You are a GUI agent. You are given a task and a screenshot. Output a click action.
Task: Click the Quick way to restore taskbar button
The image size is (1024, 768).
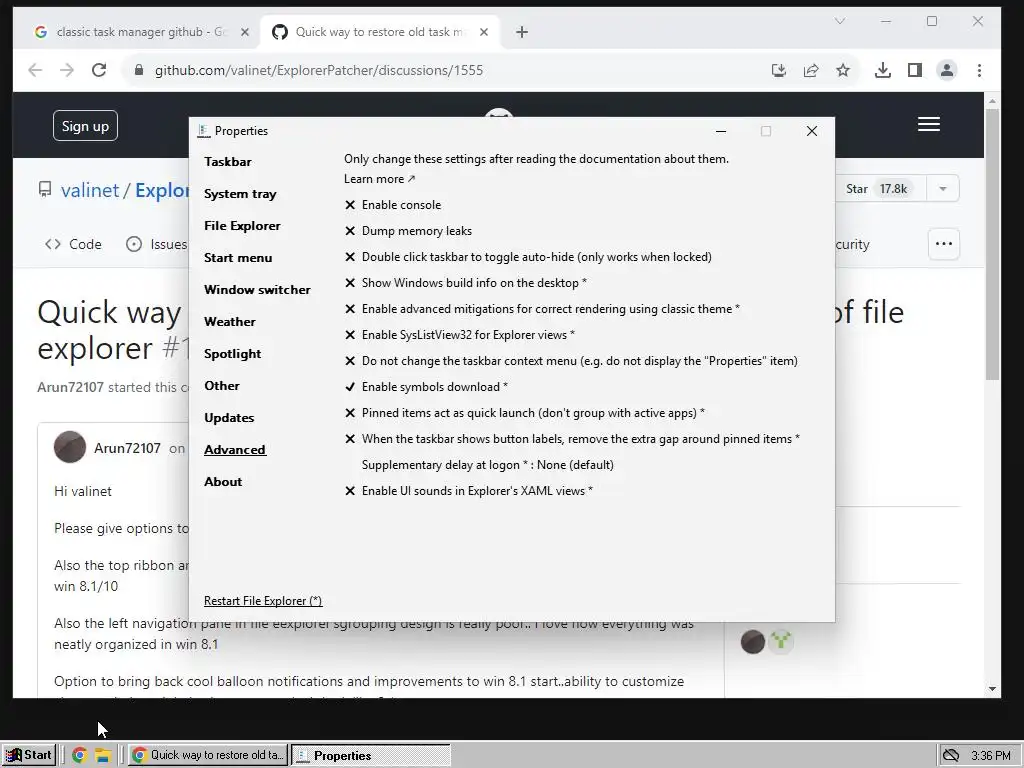click(x=208, y=756)
